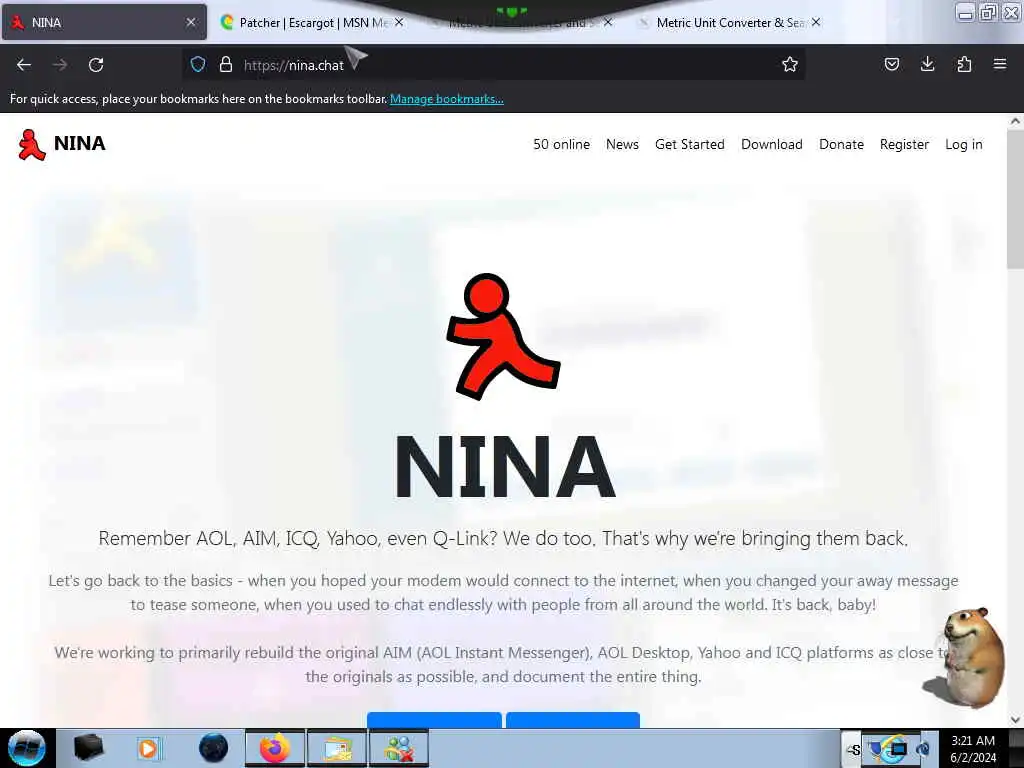
Task: Click the blue swirl tray icon
Action: tap(923, 749)
